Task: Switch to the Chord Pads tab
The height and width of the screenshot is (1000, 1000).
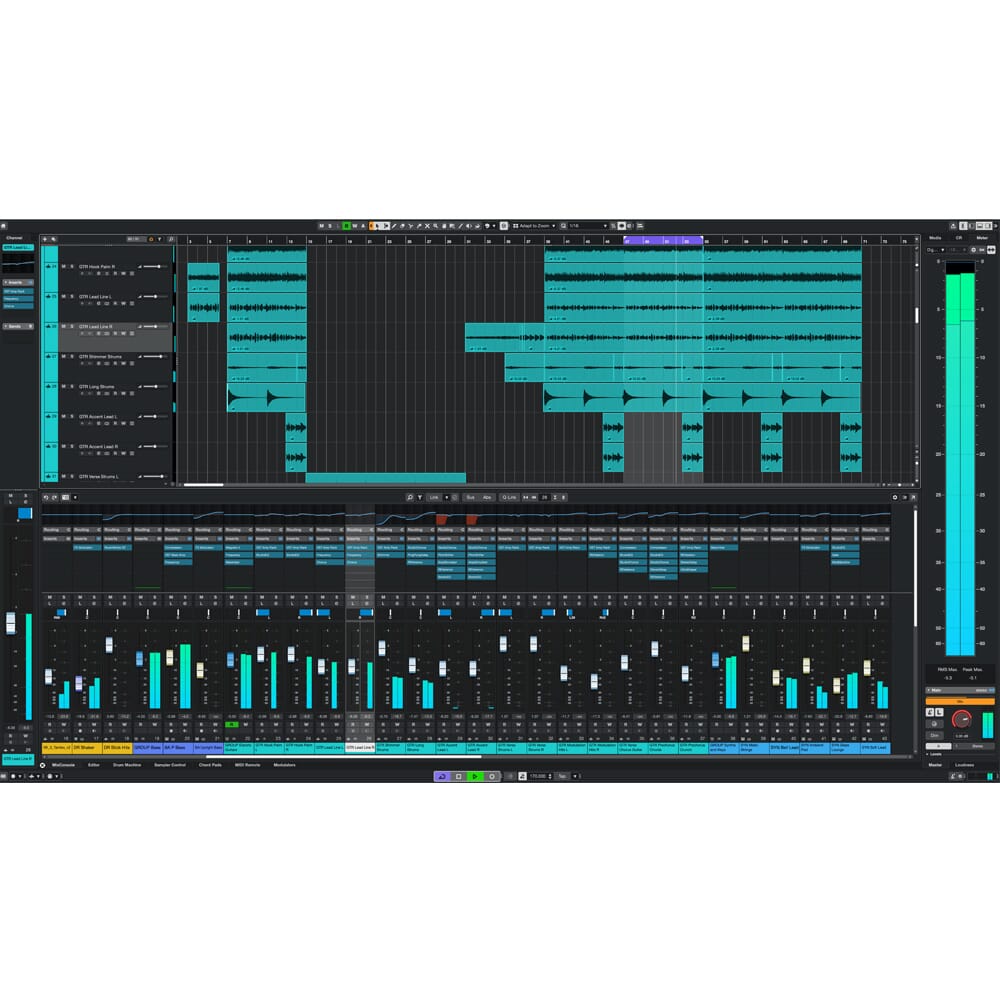Action: 210,764
